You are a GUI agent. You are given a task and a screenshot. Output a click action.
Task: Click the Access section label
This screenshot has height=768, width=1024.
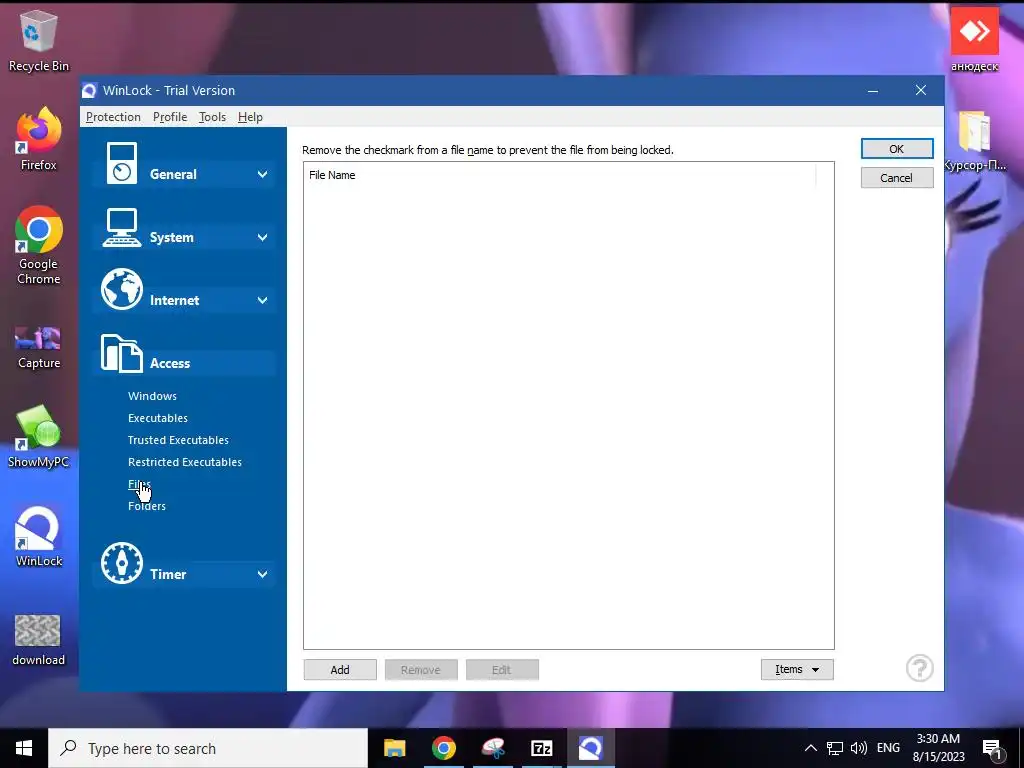coord(170,363)
